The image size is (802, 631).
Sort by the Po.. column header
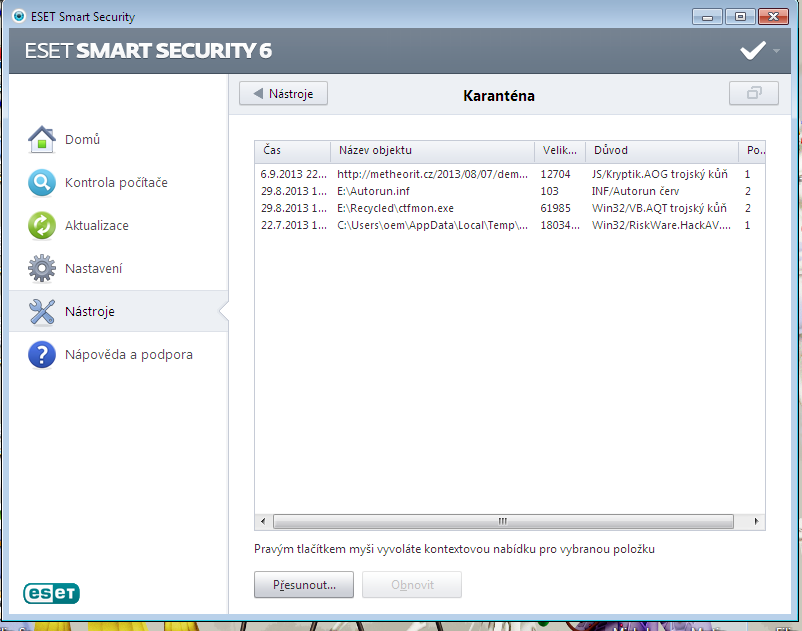pyautogui.click(x=752, y=150)
